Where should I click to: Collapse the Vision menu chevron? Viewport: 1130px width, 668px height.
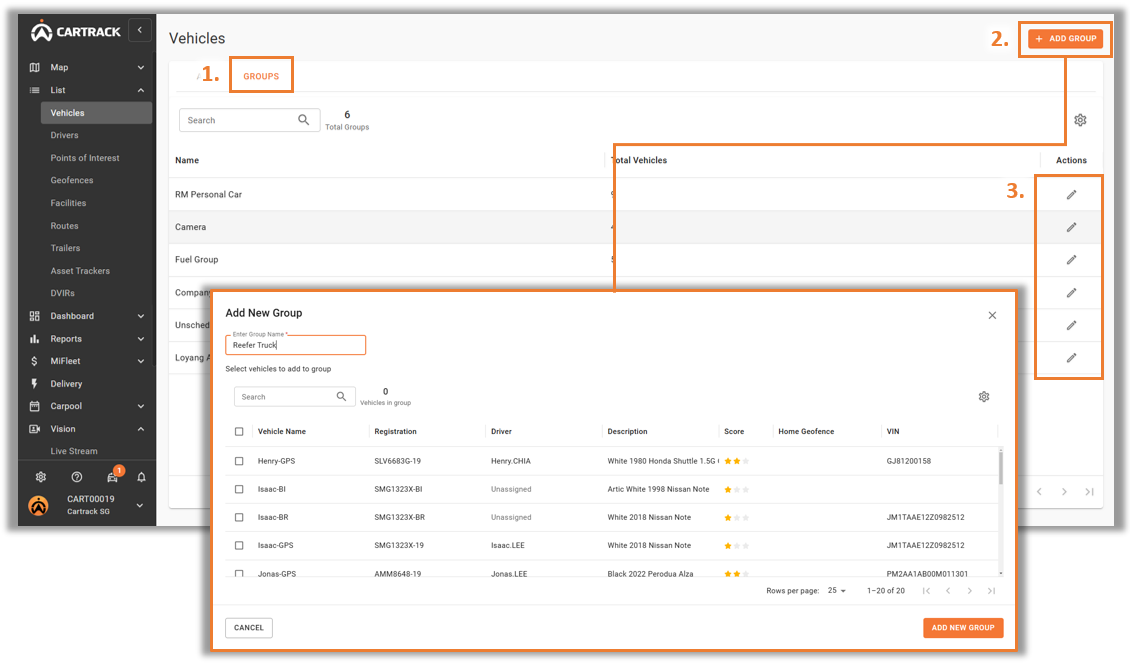pyautogui.click(x=141, y=429)
